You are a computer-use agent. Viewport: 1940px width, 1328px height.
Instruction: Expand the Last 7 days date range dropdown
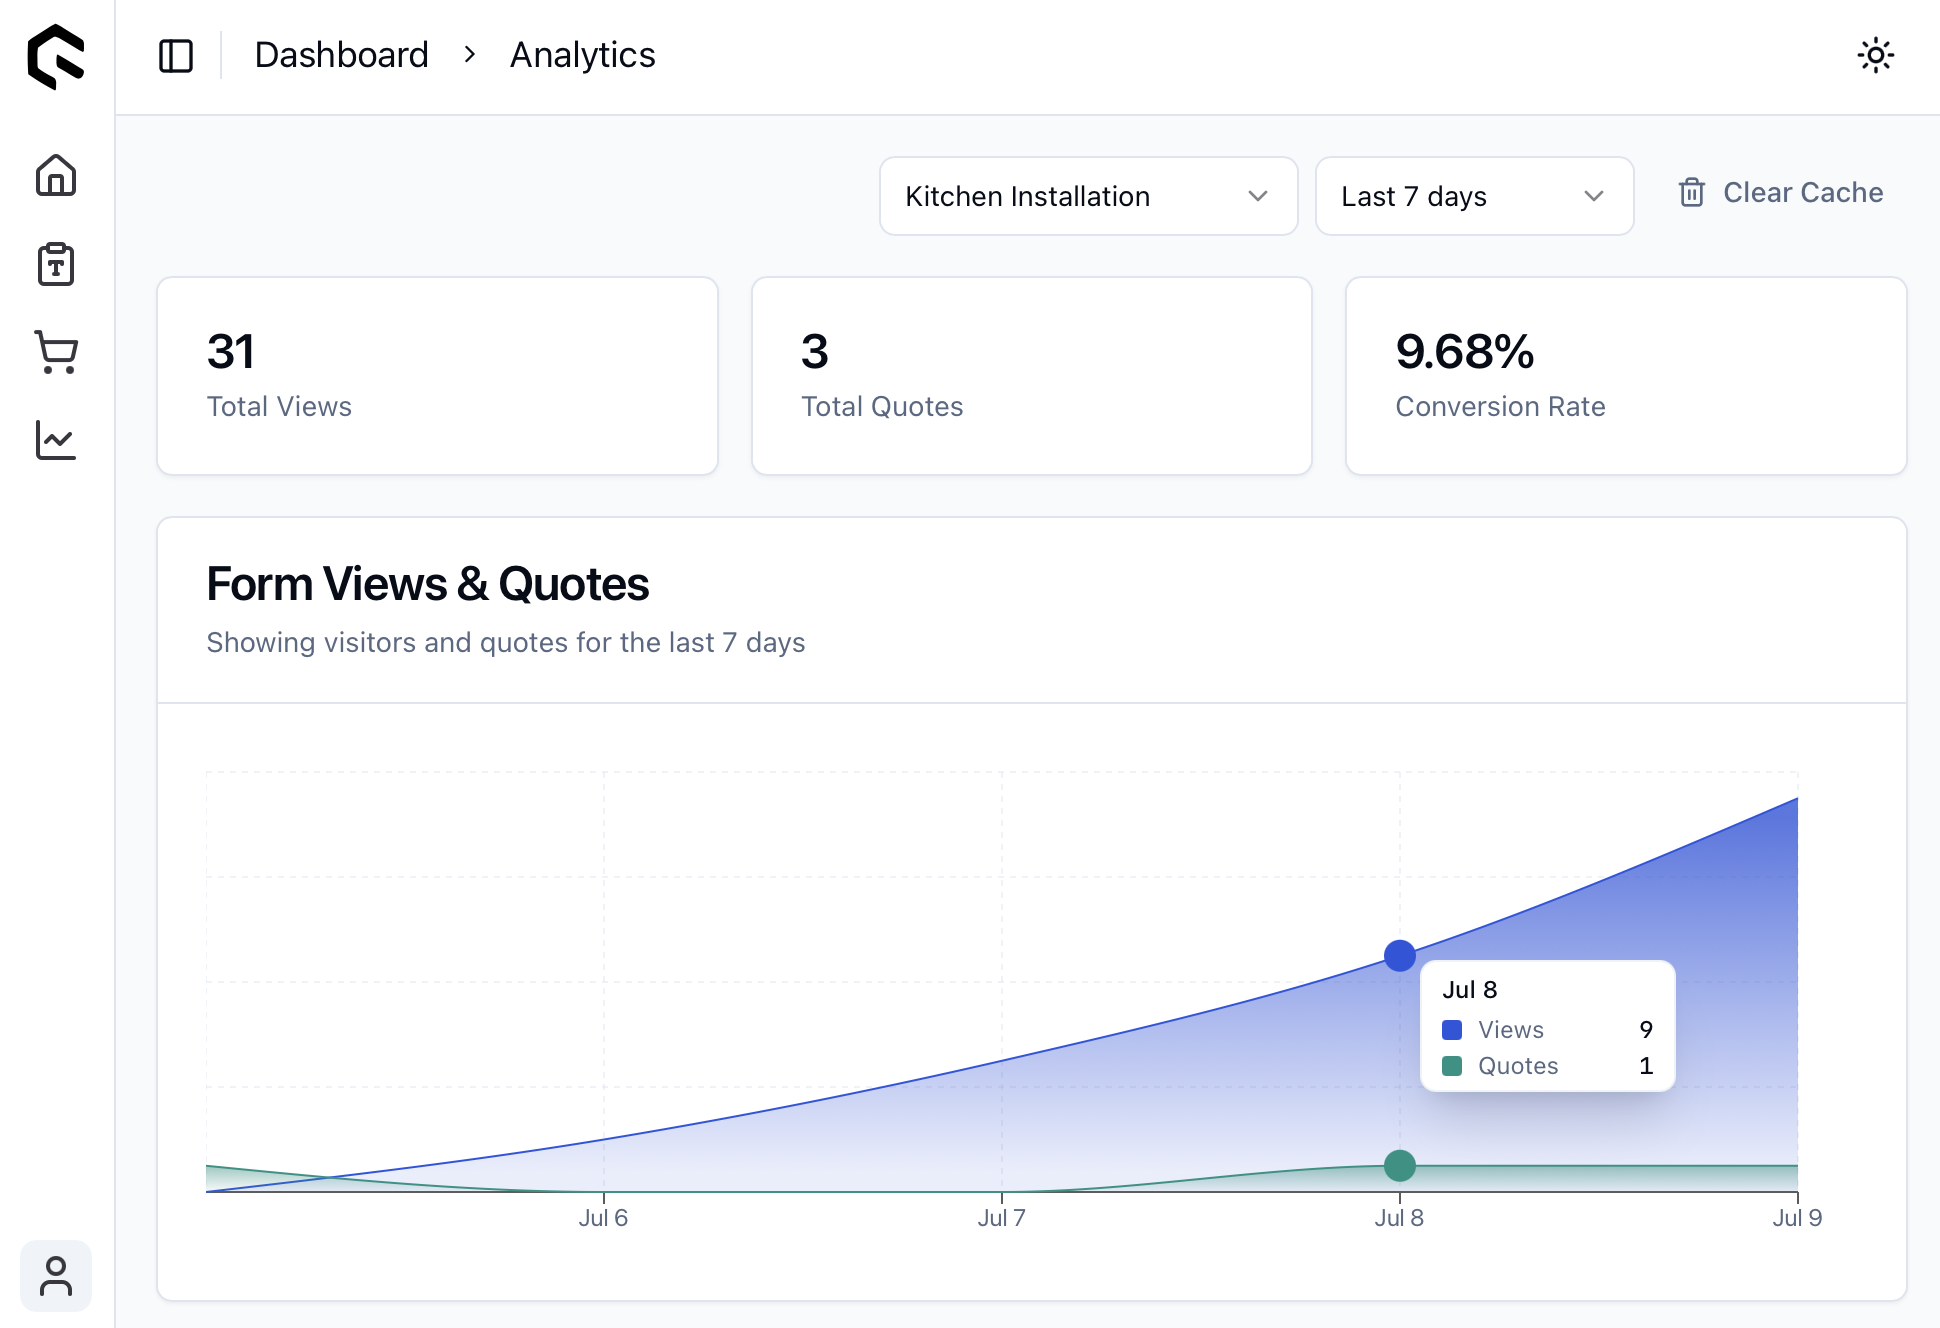1473,196
